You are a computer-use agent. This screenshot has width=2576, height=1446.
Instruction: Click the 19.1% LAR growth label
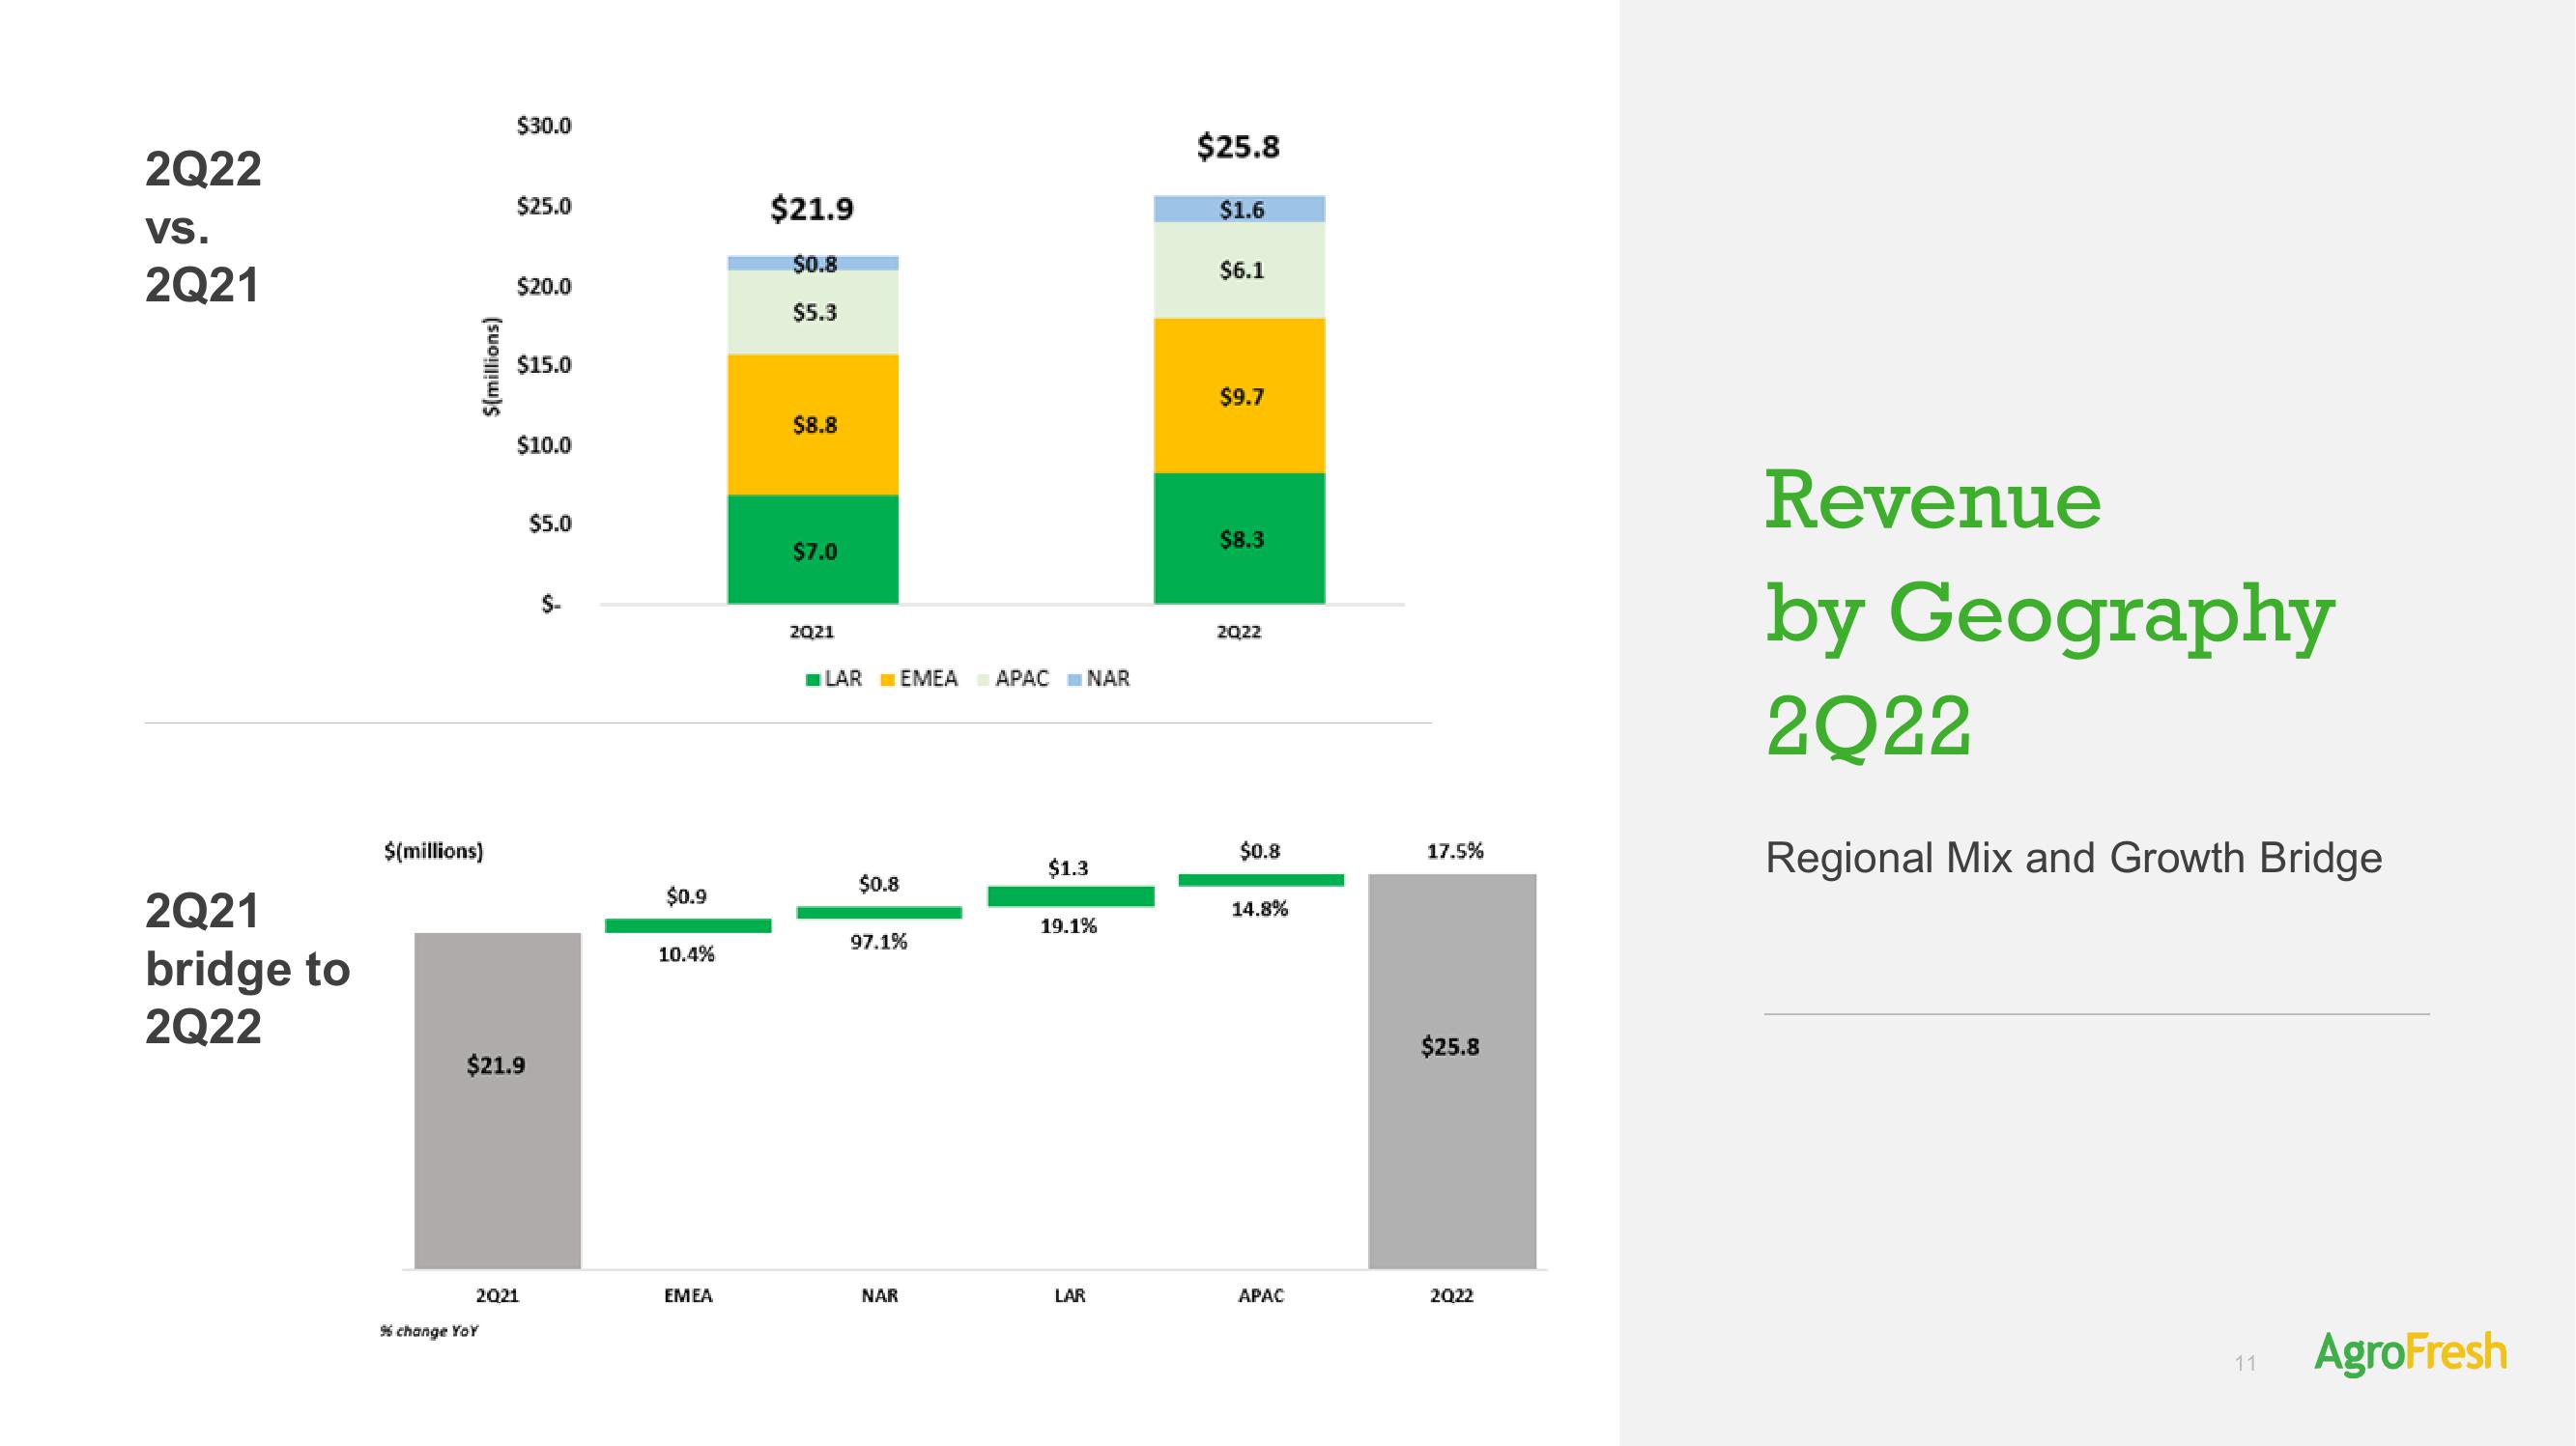1069,926
